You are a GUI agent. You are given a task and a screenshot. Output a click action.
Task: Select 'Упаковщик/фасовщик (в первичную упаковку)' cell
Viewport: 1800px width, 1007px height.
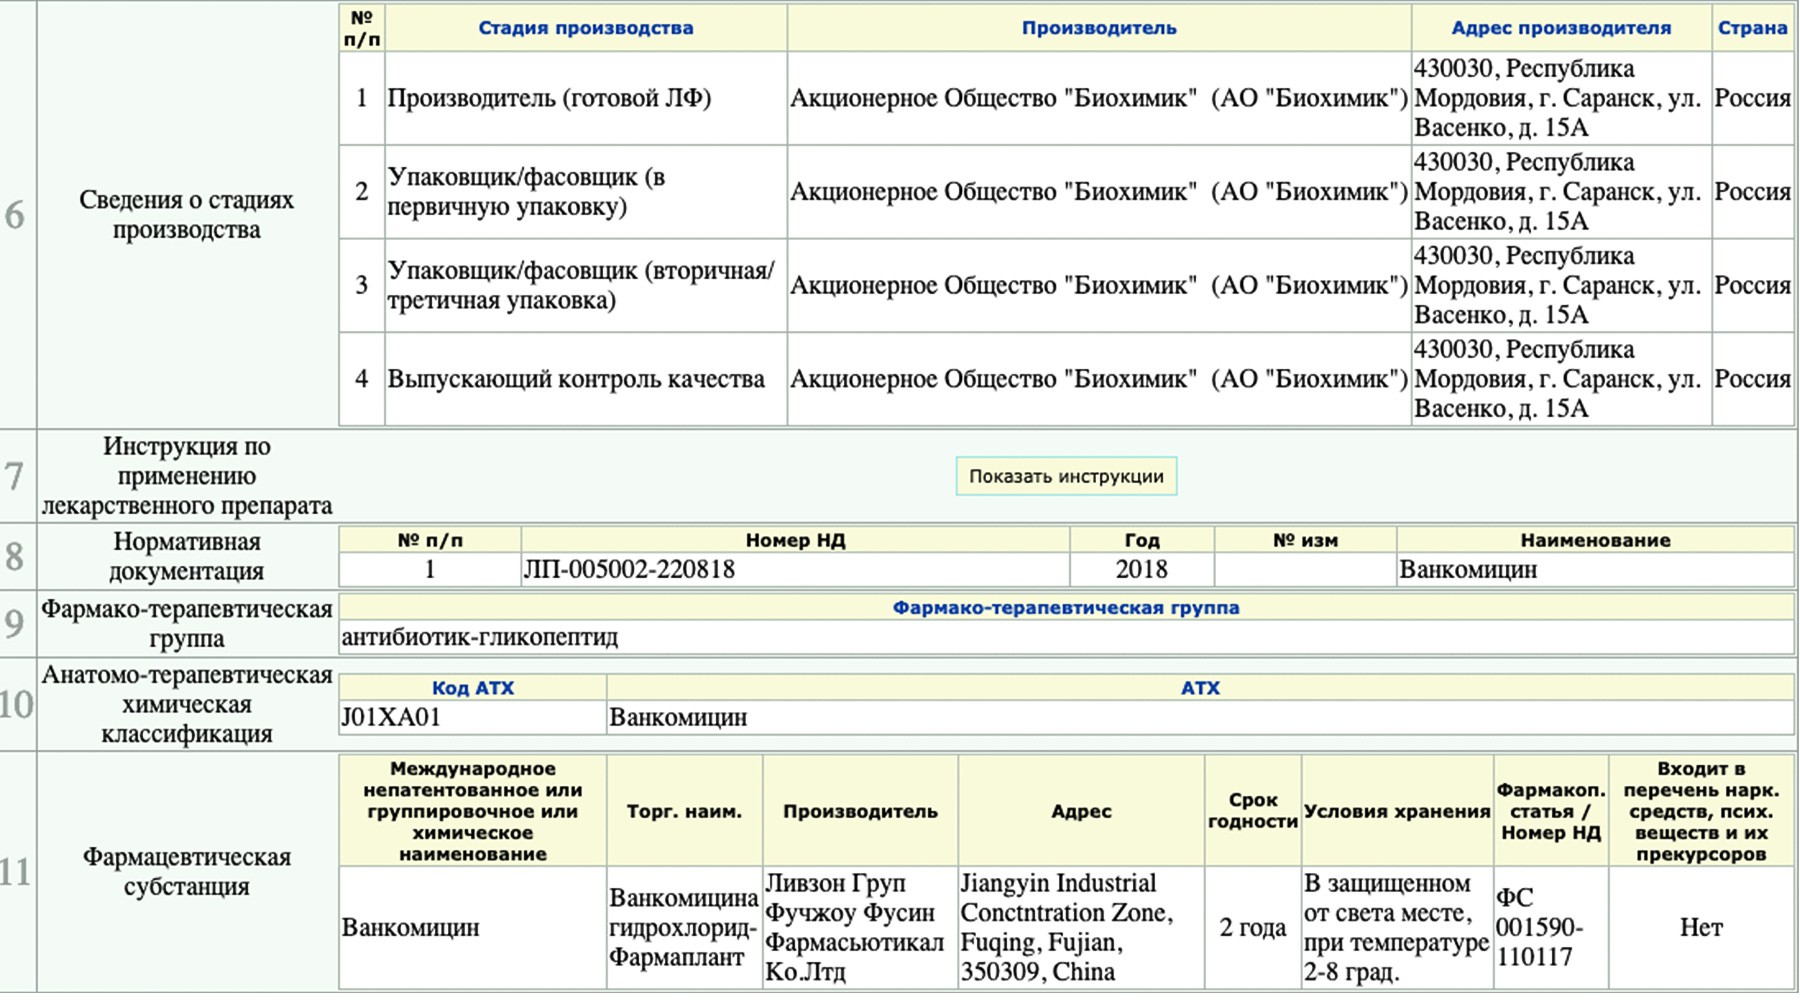[586, 192]
